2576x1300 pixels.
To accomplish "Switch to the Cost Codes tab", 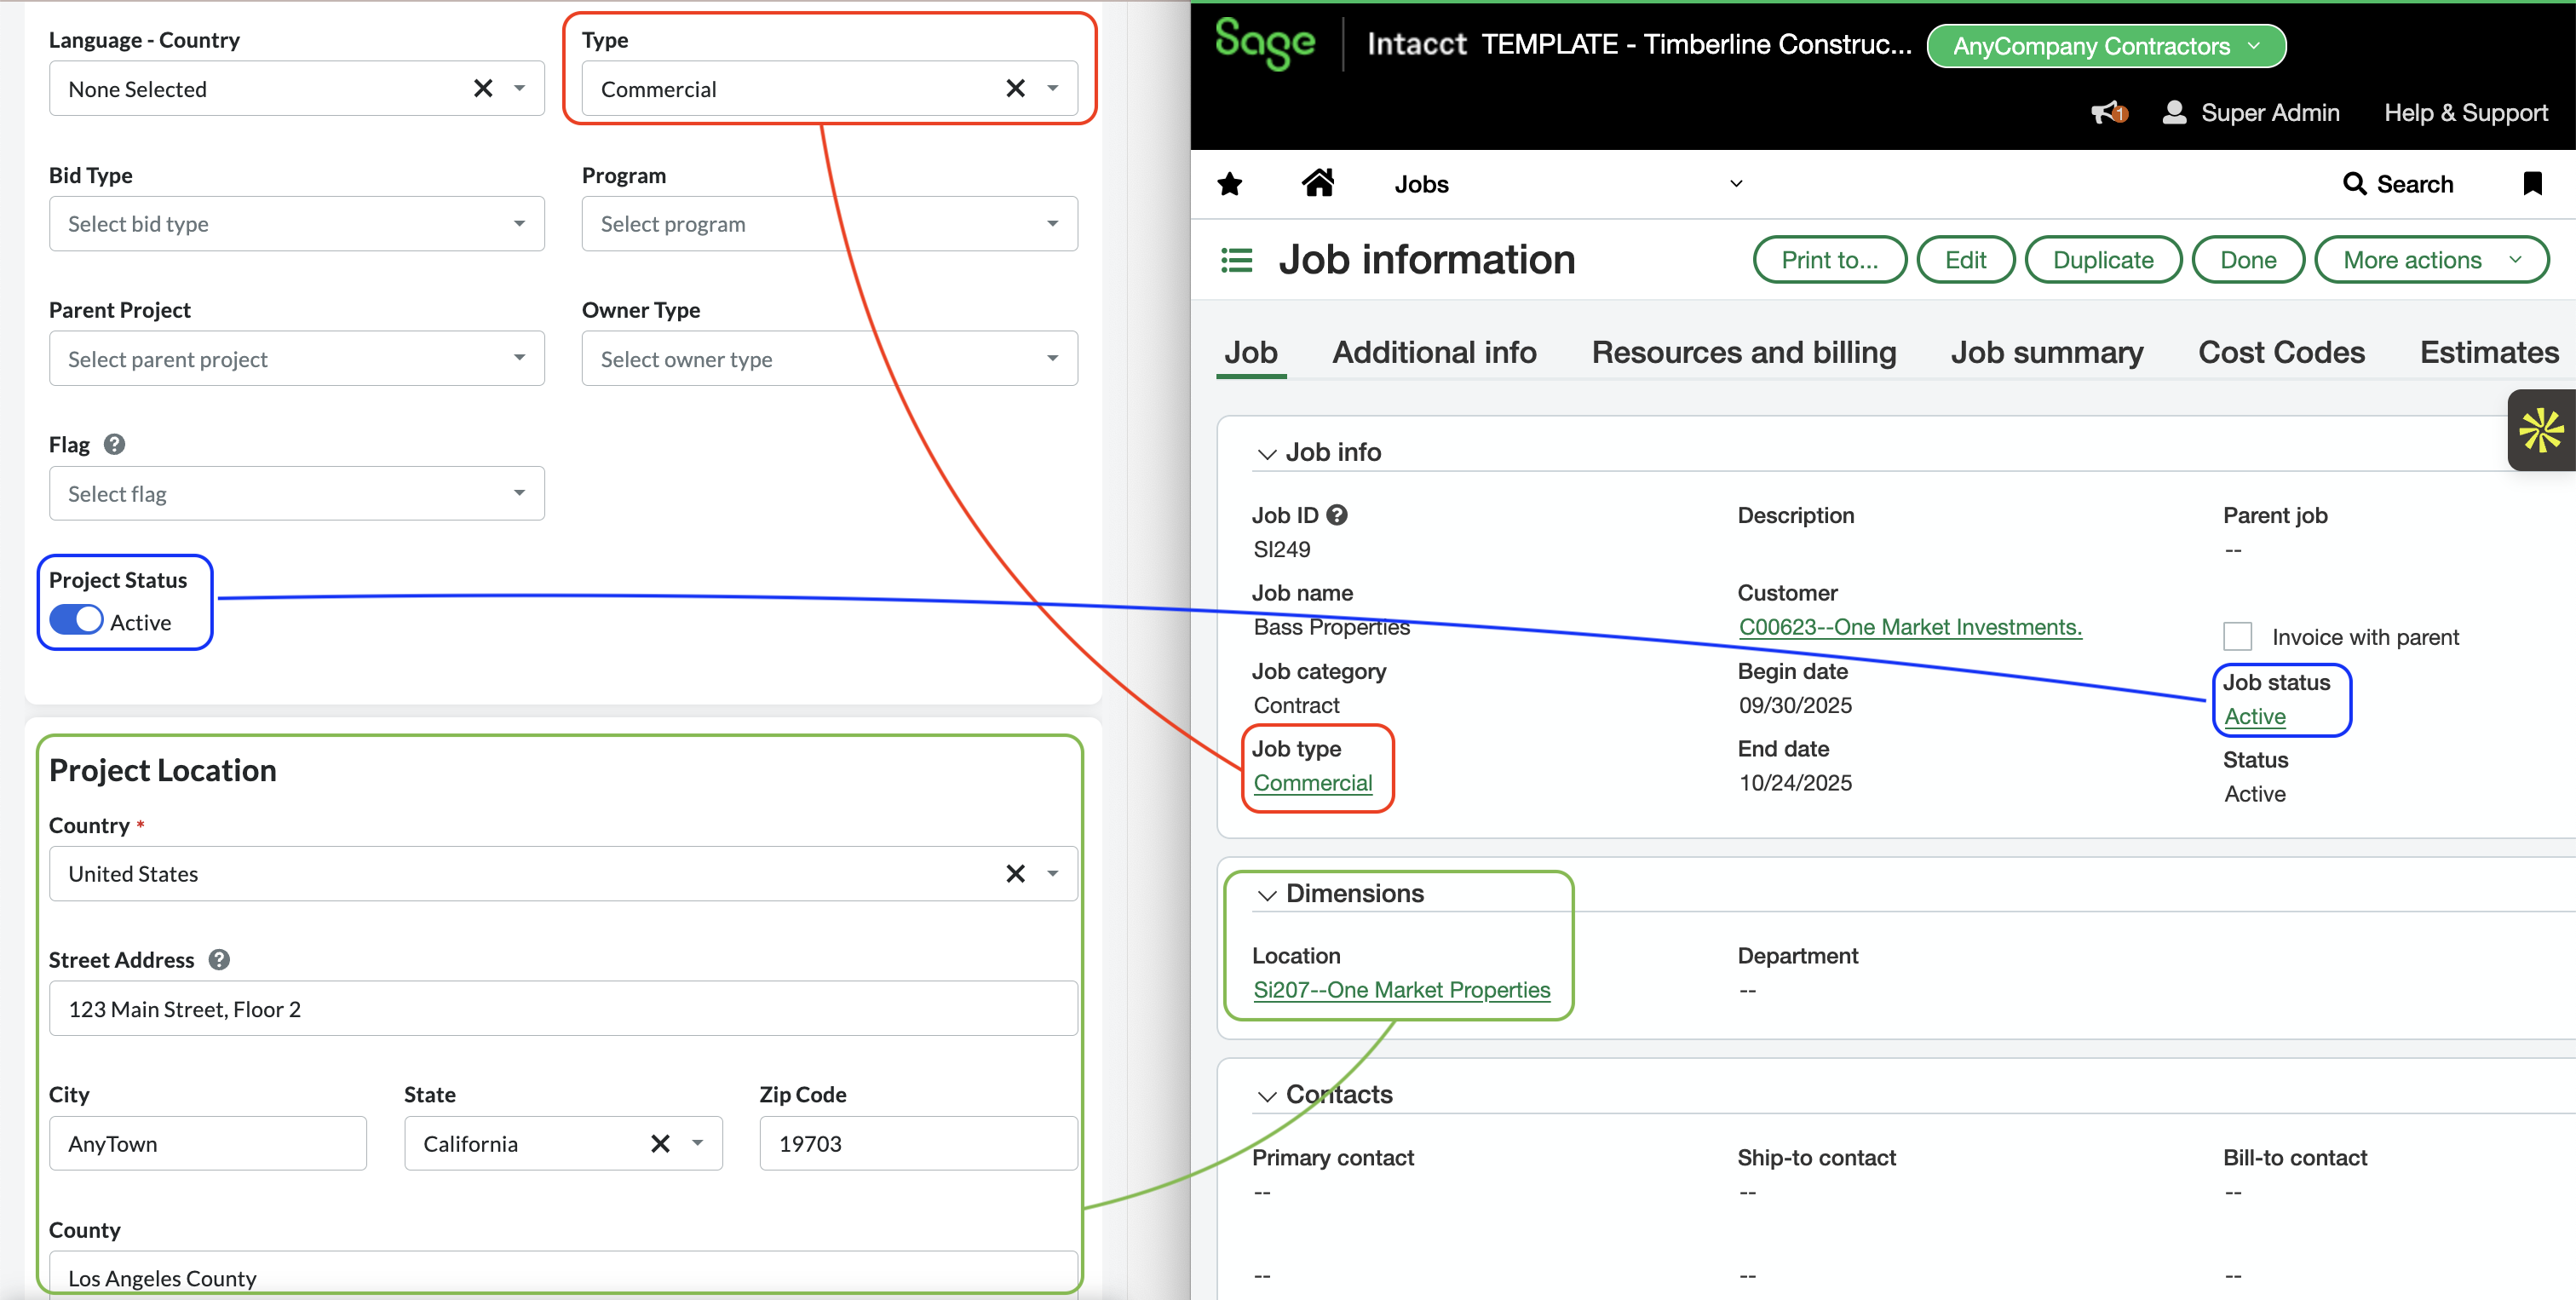I will 2281,352.
